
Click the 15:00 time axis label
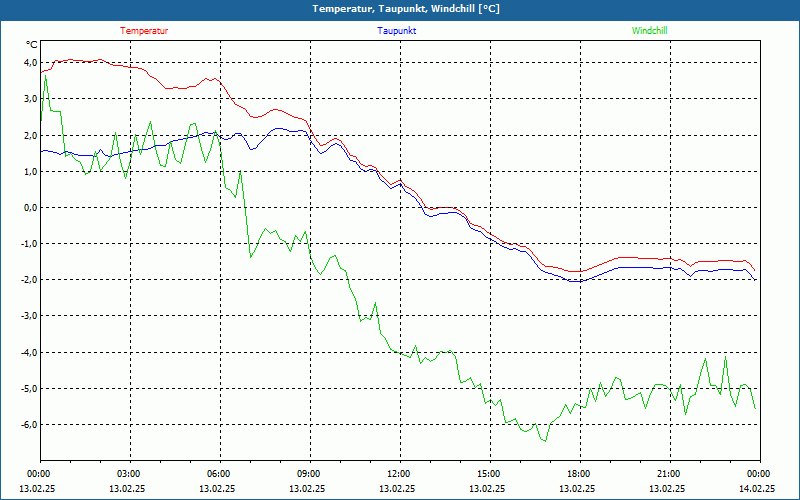488,474
